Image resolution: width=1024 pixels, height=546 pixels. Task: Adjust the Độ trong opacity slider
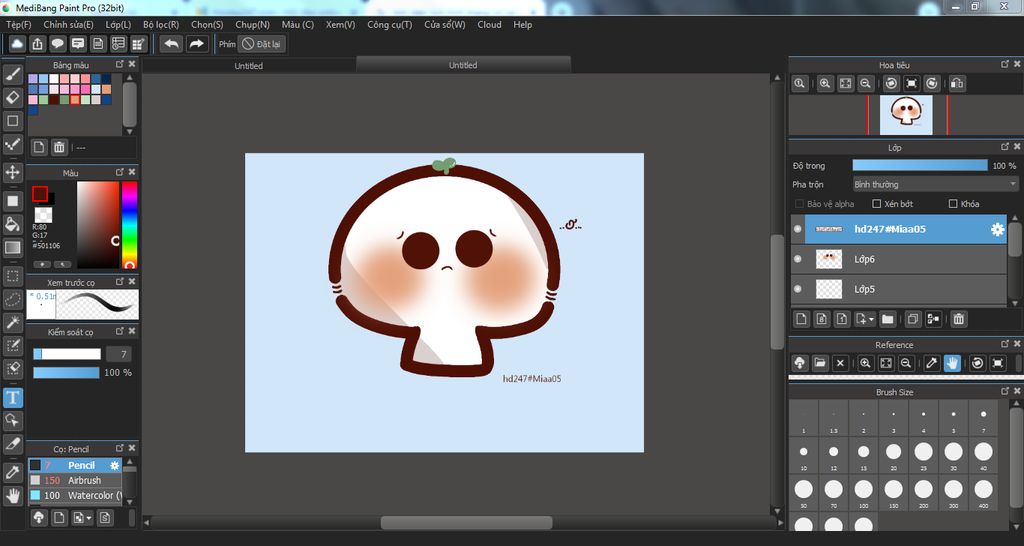click(x=920, y=166)
